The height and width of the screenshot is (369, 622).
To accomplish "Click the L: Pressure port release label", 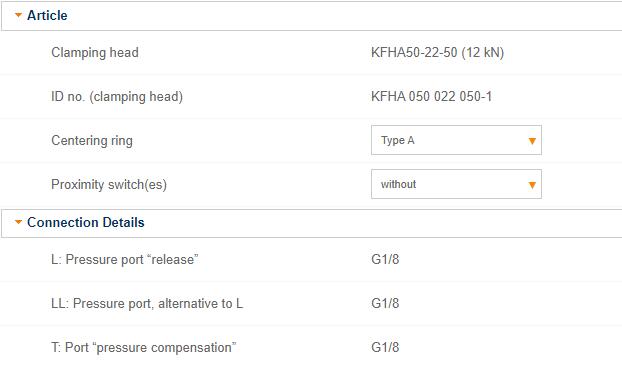I will pyautogui.click(x=125, y=259).
